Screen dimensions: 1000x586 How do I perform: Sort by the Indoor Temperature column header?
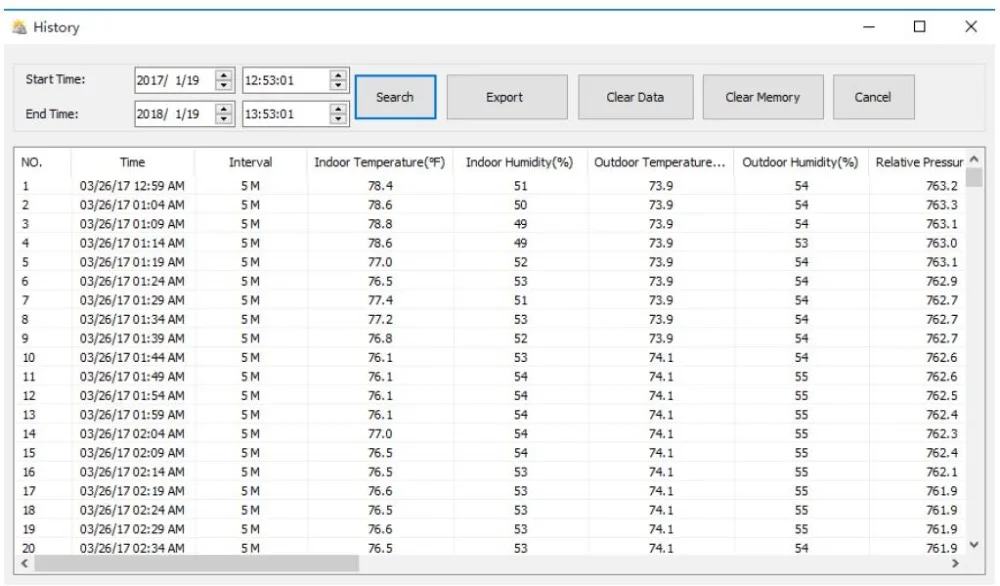(x=379, y=162)
